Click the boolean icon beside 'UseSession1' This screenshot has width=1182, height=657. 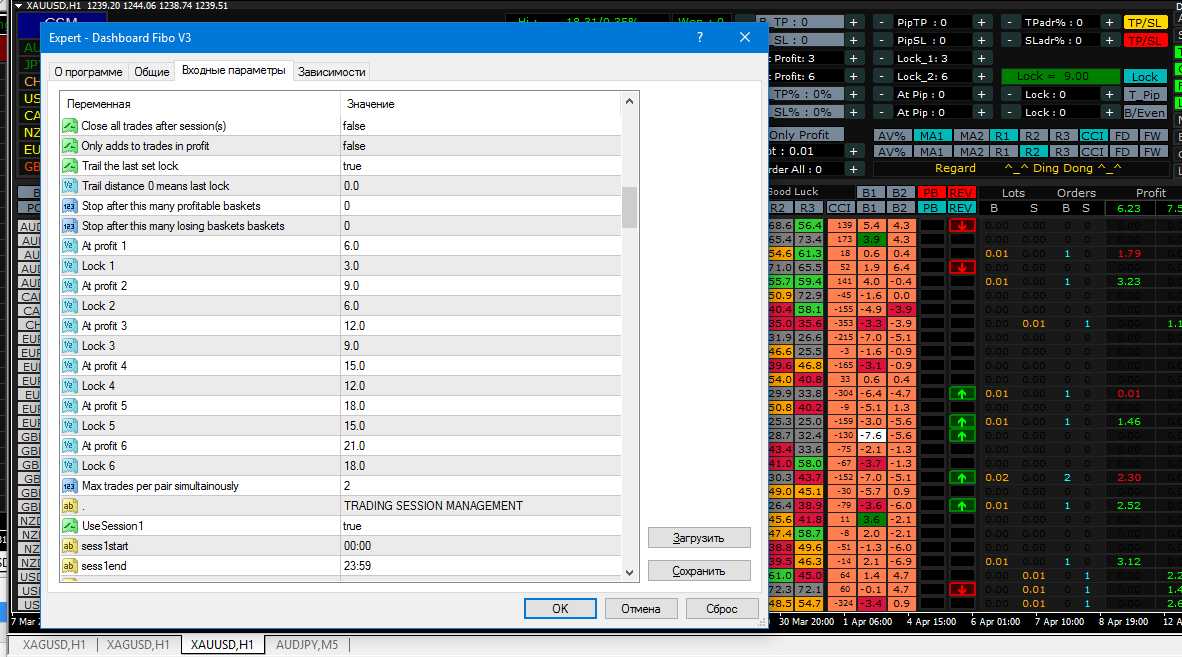(69, 526)
